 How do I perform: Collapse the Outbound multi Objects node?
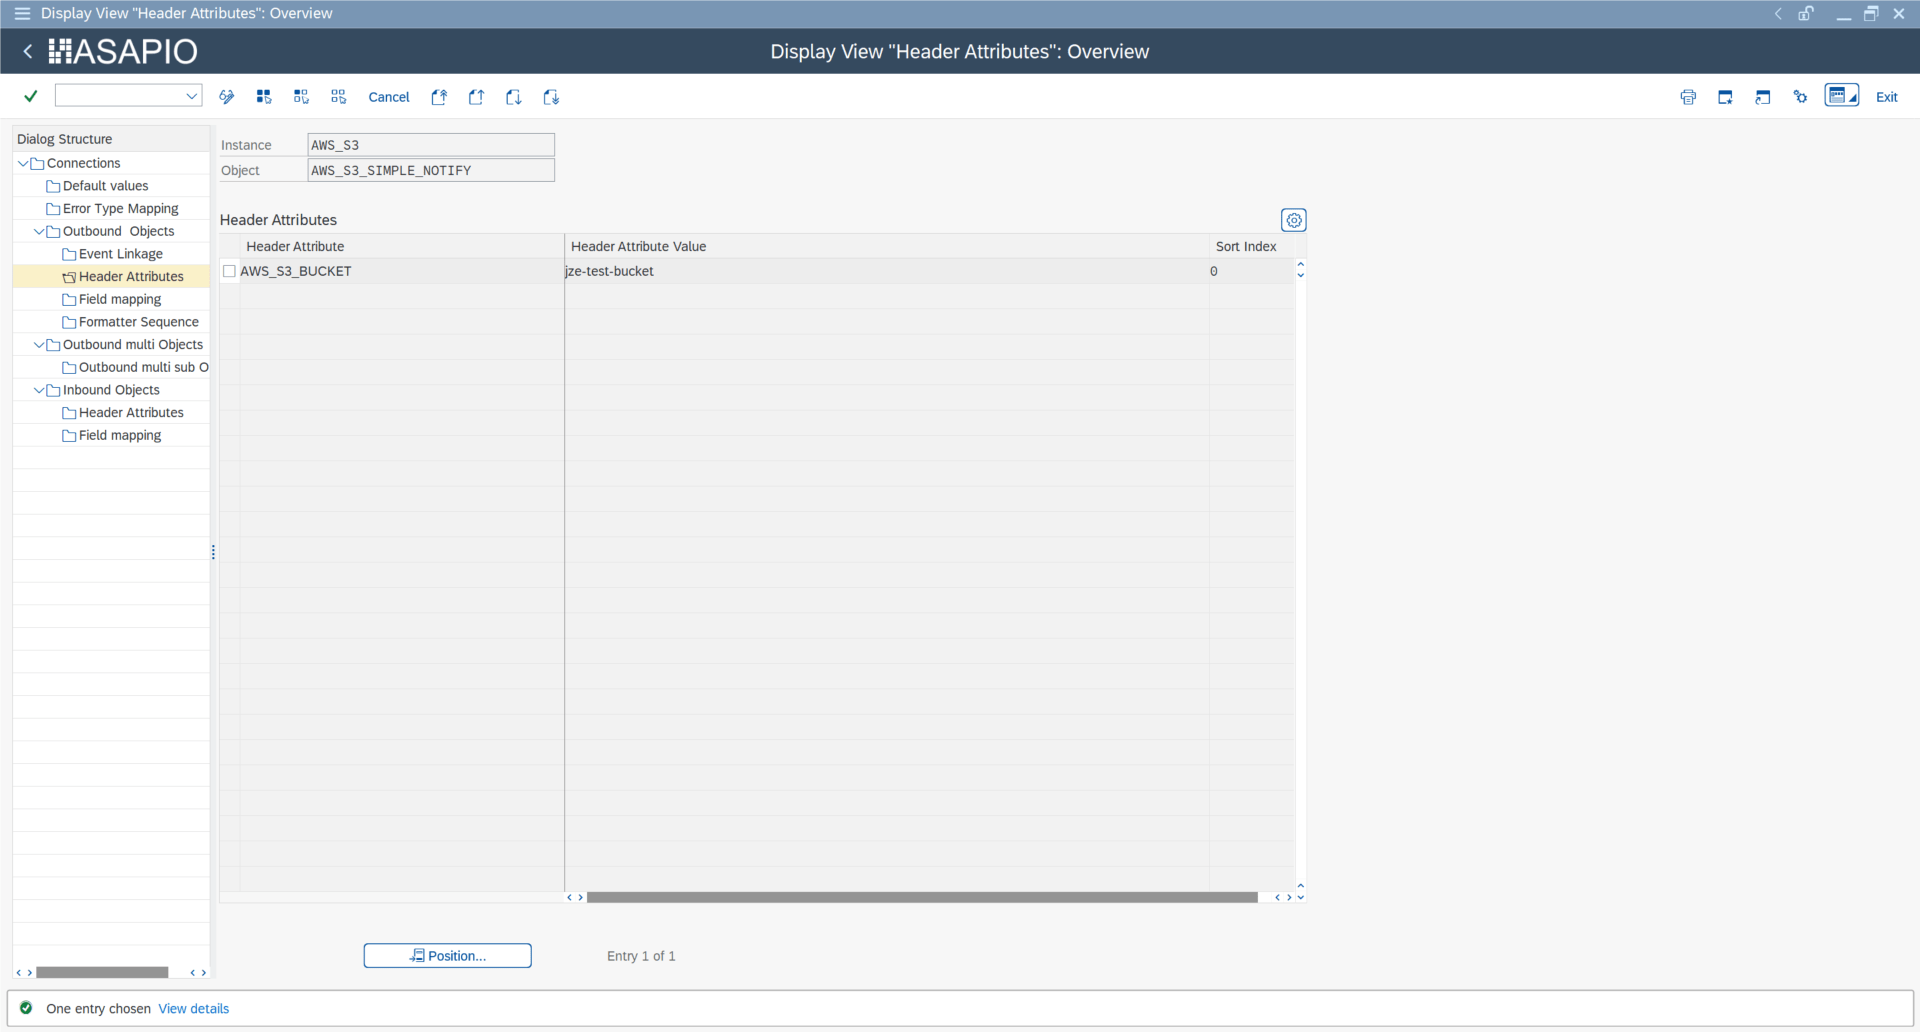coord(39,344)
